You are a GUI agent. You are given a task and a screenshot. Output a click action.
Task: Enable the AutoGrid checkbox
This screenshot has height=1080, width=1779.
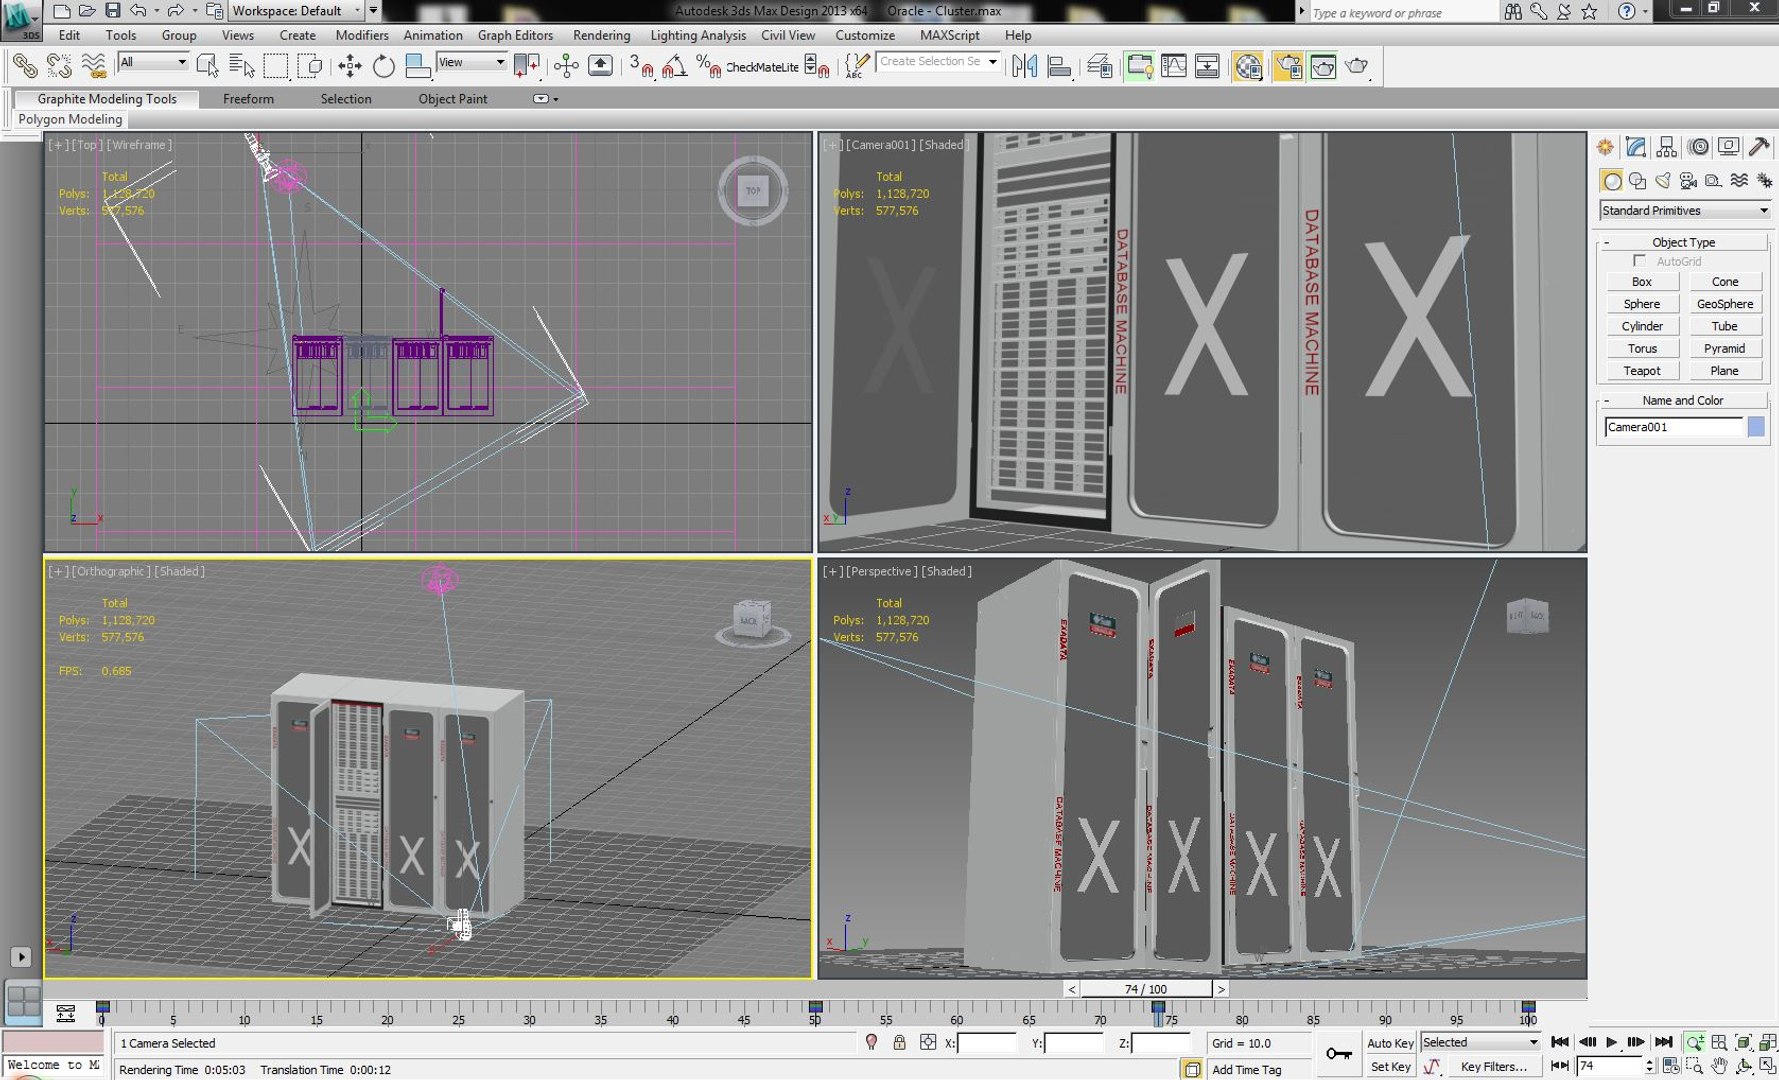tap(1638, 261)
